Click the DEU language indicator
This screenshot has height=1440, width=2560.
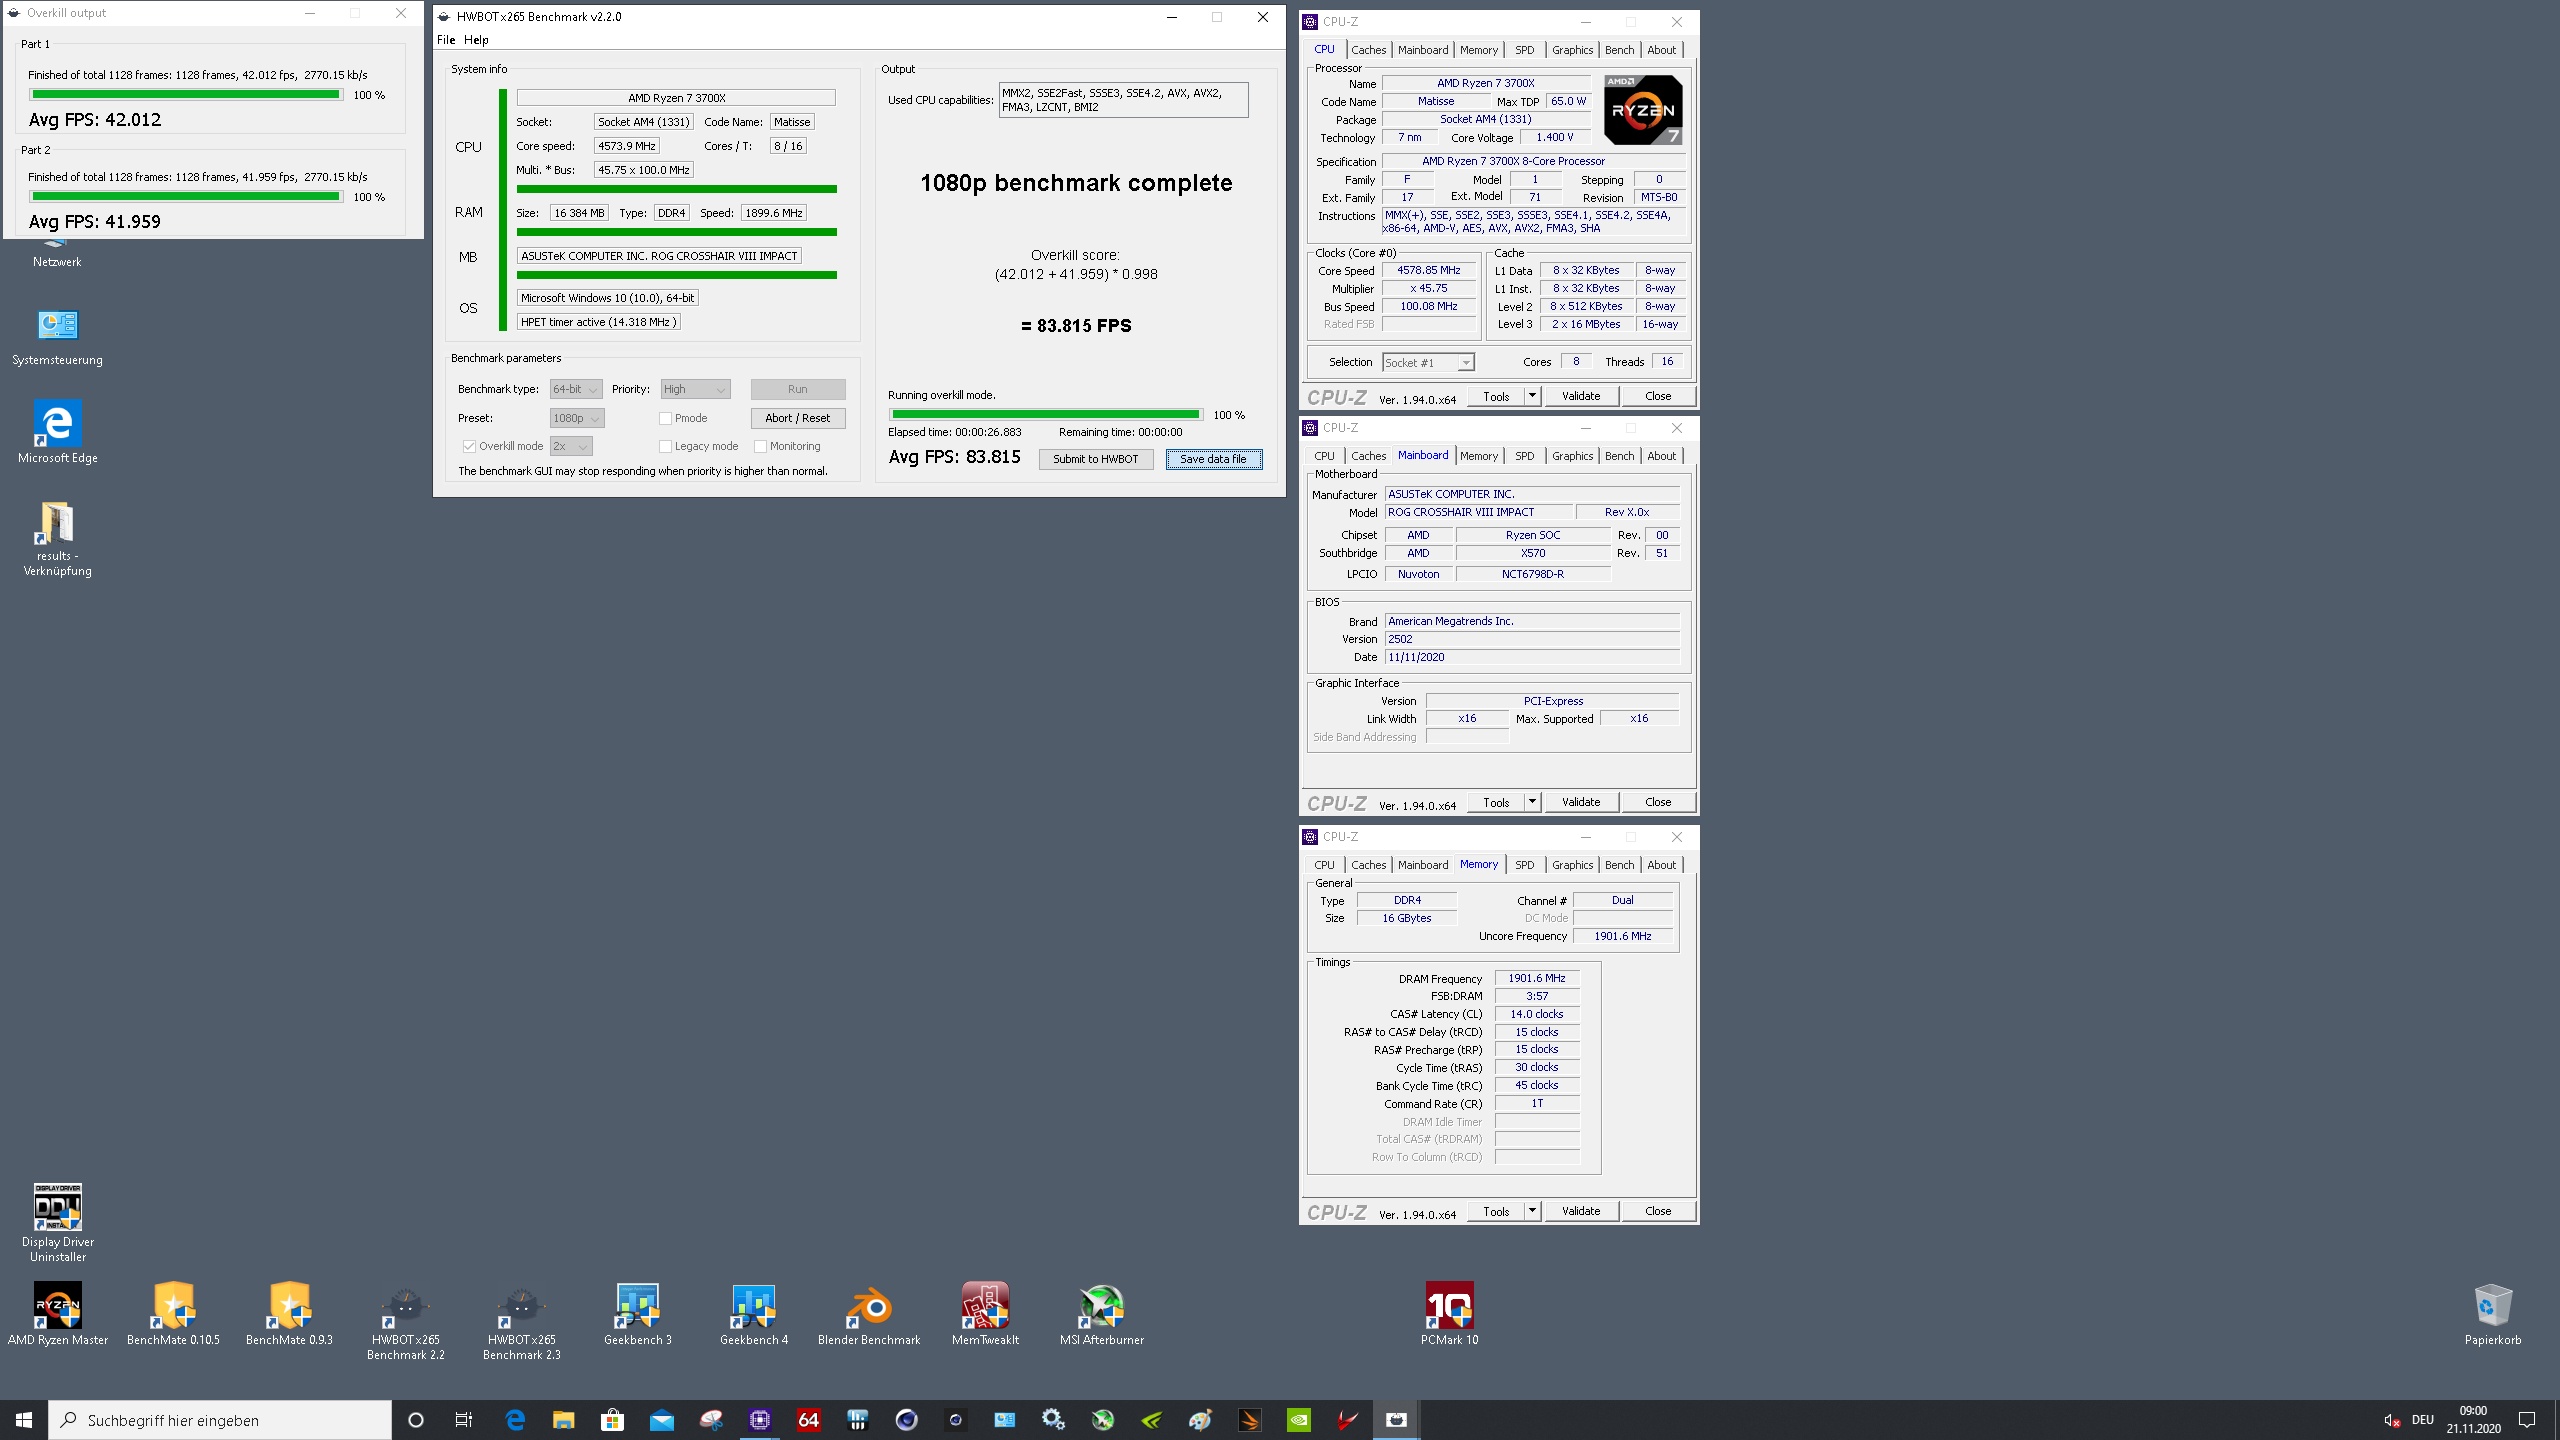(2422, 1420)
